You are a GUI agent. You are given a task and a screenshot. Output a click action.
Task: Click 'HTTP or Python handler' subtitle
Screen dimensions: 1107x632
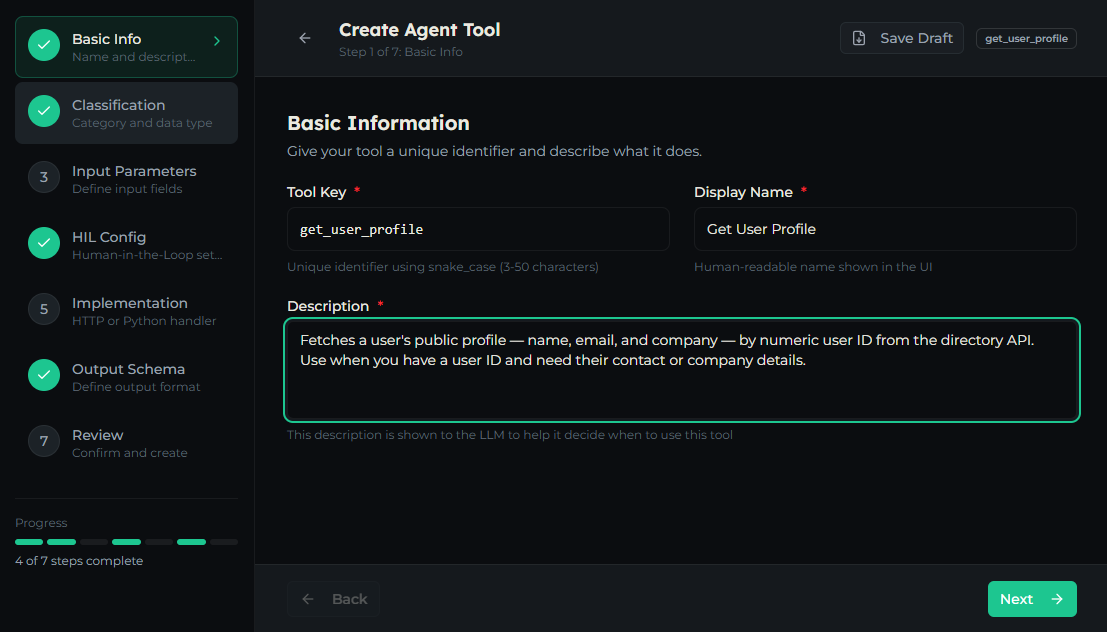point(144,321)
